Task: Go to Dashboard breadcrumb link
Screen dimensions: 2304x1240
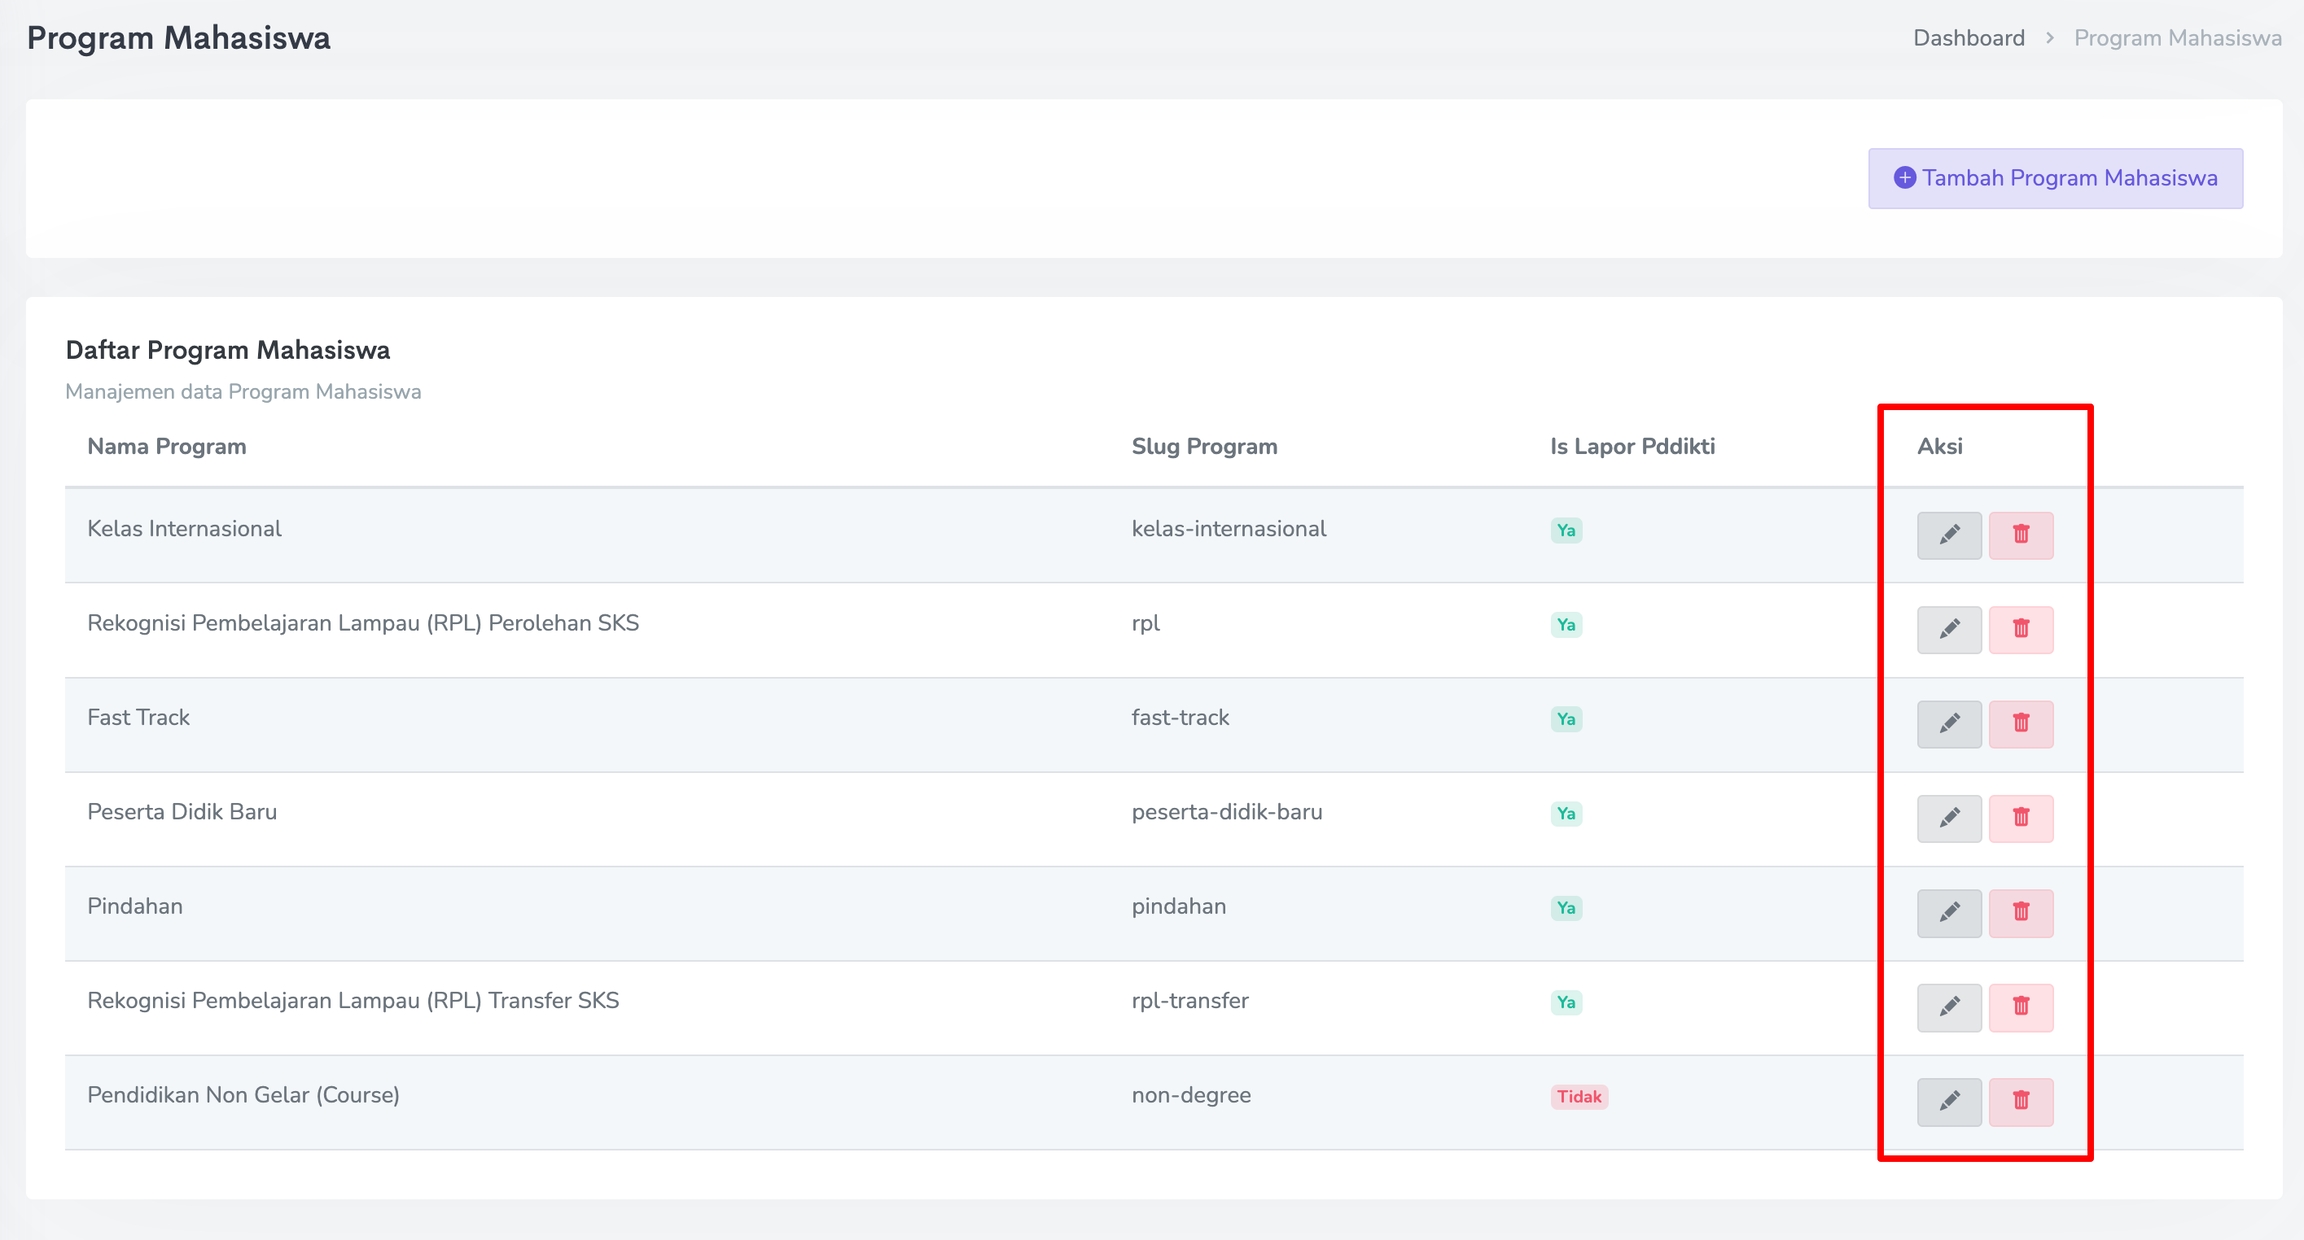Action: 1968,38
